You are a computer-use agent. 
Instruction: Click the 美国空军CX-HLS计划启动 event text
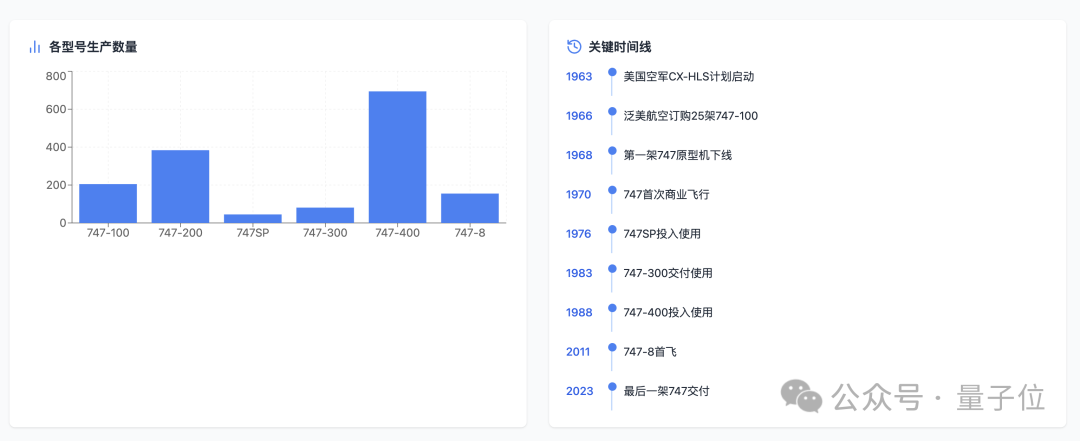pos(688,76)
